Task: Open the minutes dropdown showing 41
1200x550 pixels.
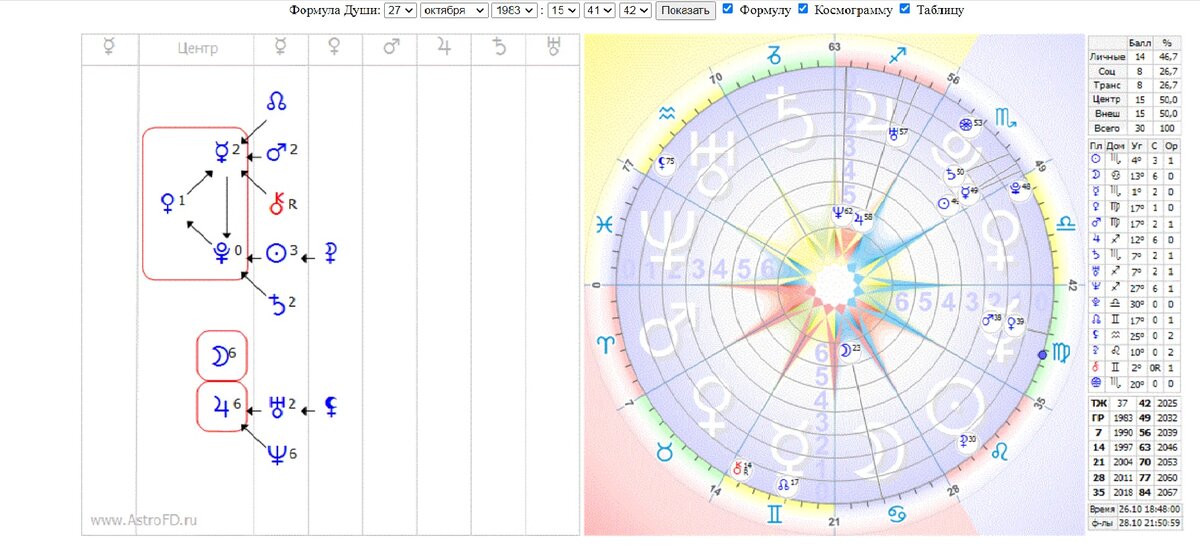Action: tap(598, 10)
